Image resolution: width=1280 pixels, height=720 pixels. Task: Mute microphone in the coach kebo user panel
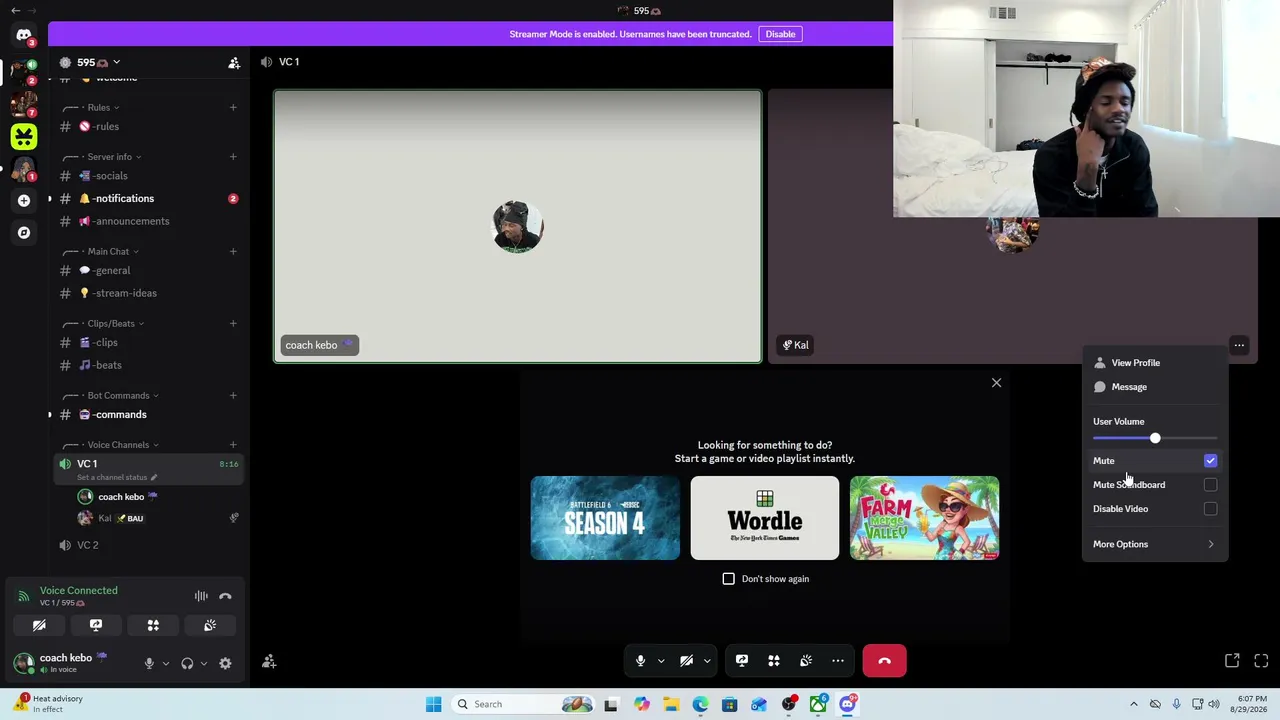coord(149,663)
